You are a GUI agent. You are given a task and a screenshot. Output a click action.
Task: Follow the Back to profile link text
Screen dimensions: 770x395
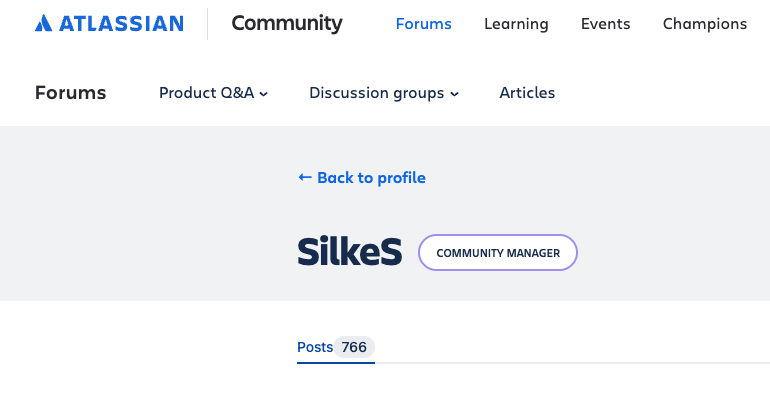click(371, 177)
